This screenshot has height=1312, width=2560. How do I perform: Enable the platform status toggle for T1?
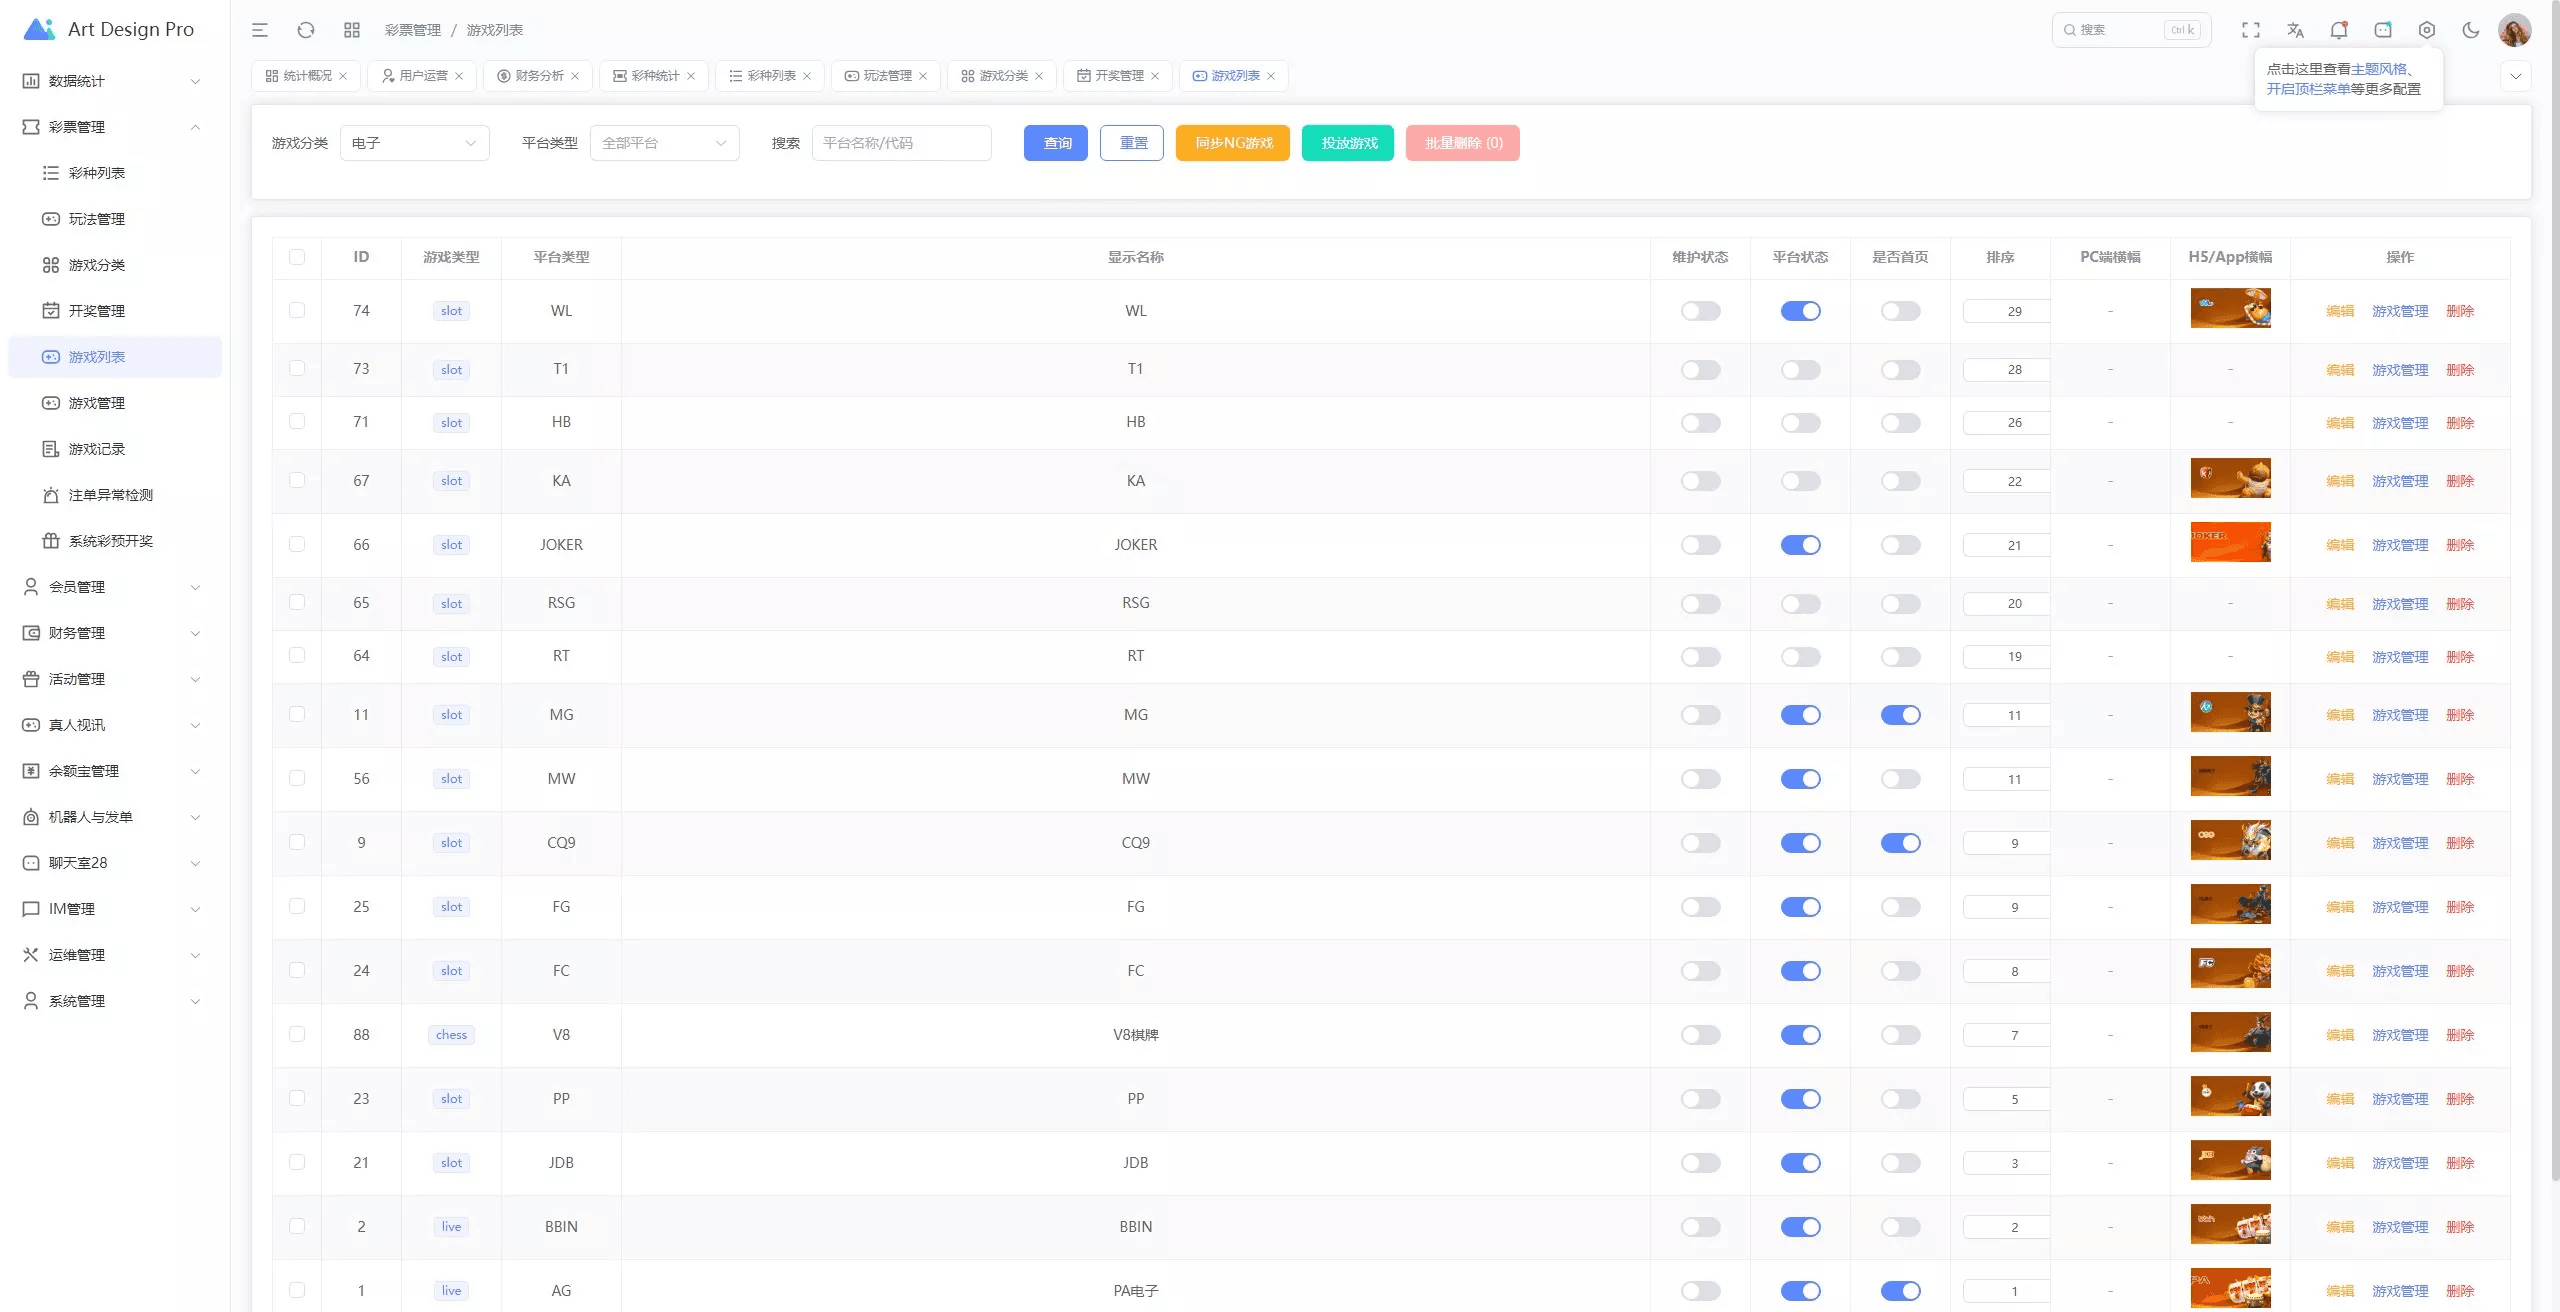click(1800, 370)
